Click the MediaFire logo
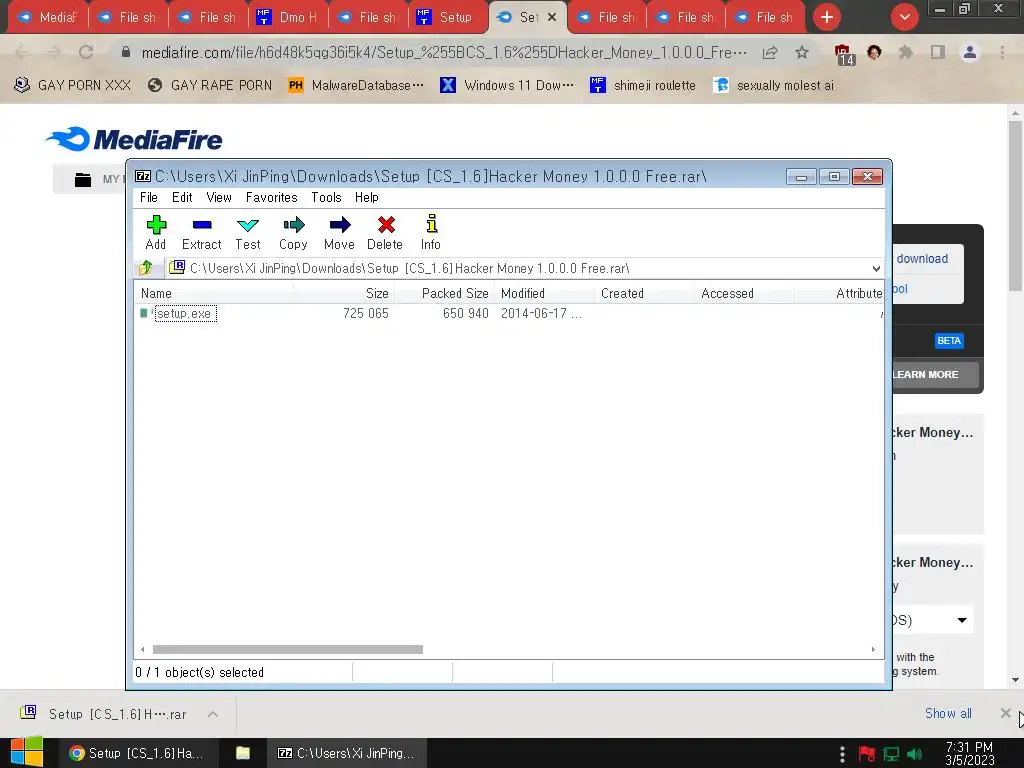This screenshot has height=768, width=1024. [x=135, y=139]
